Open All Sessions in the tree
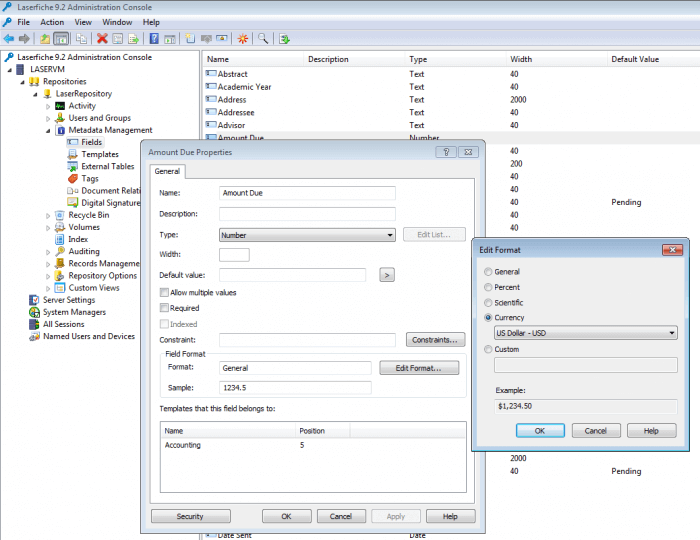This screenshot has width=700, height=540. (x=63, y=324)
